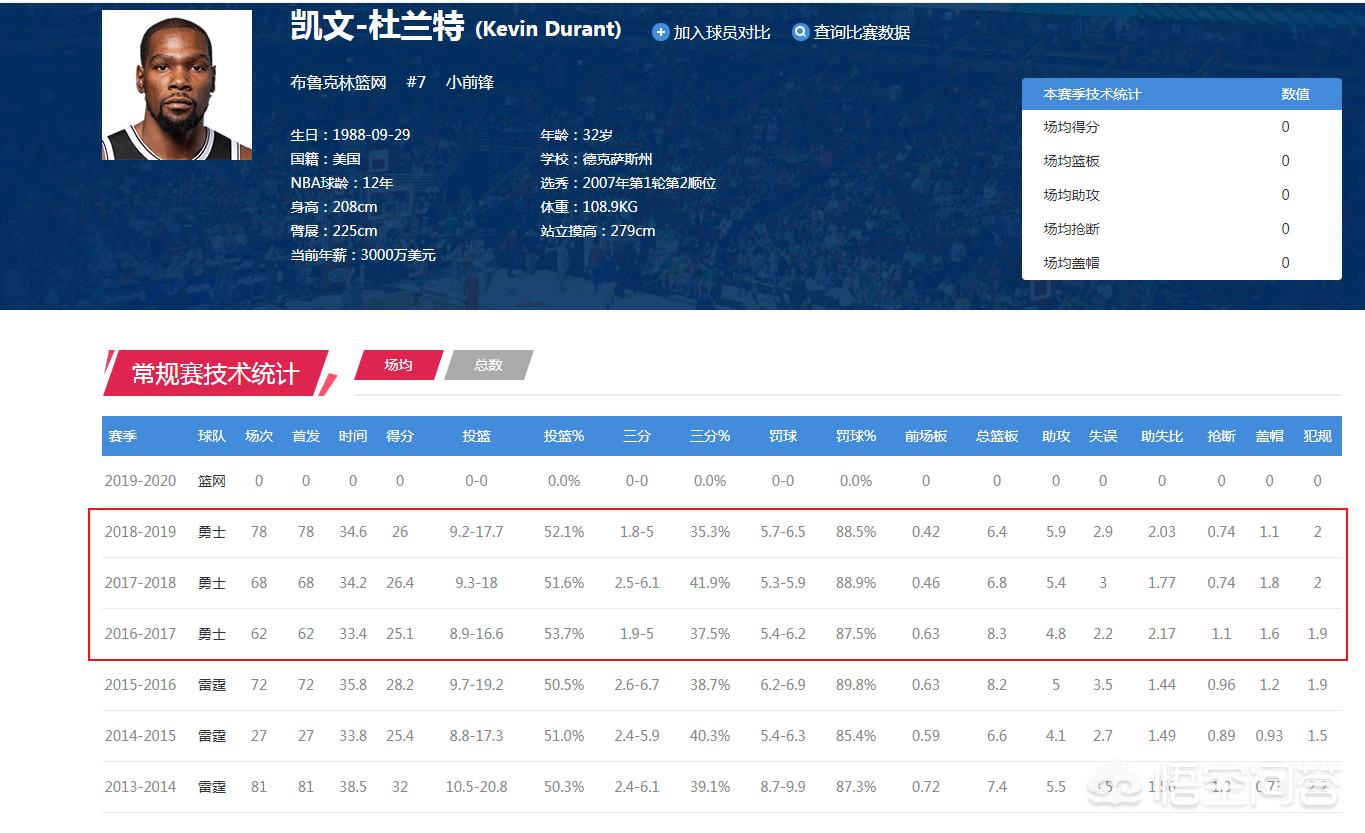
Task: Click 雷霆 team in the 2015-2016 row
Action: [x=212, y=685]
